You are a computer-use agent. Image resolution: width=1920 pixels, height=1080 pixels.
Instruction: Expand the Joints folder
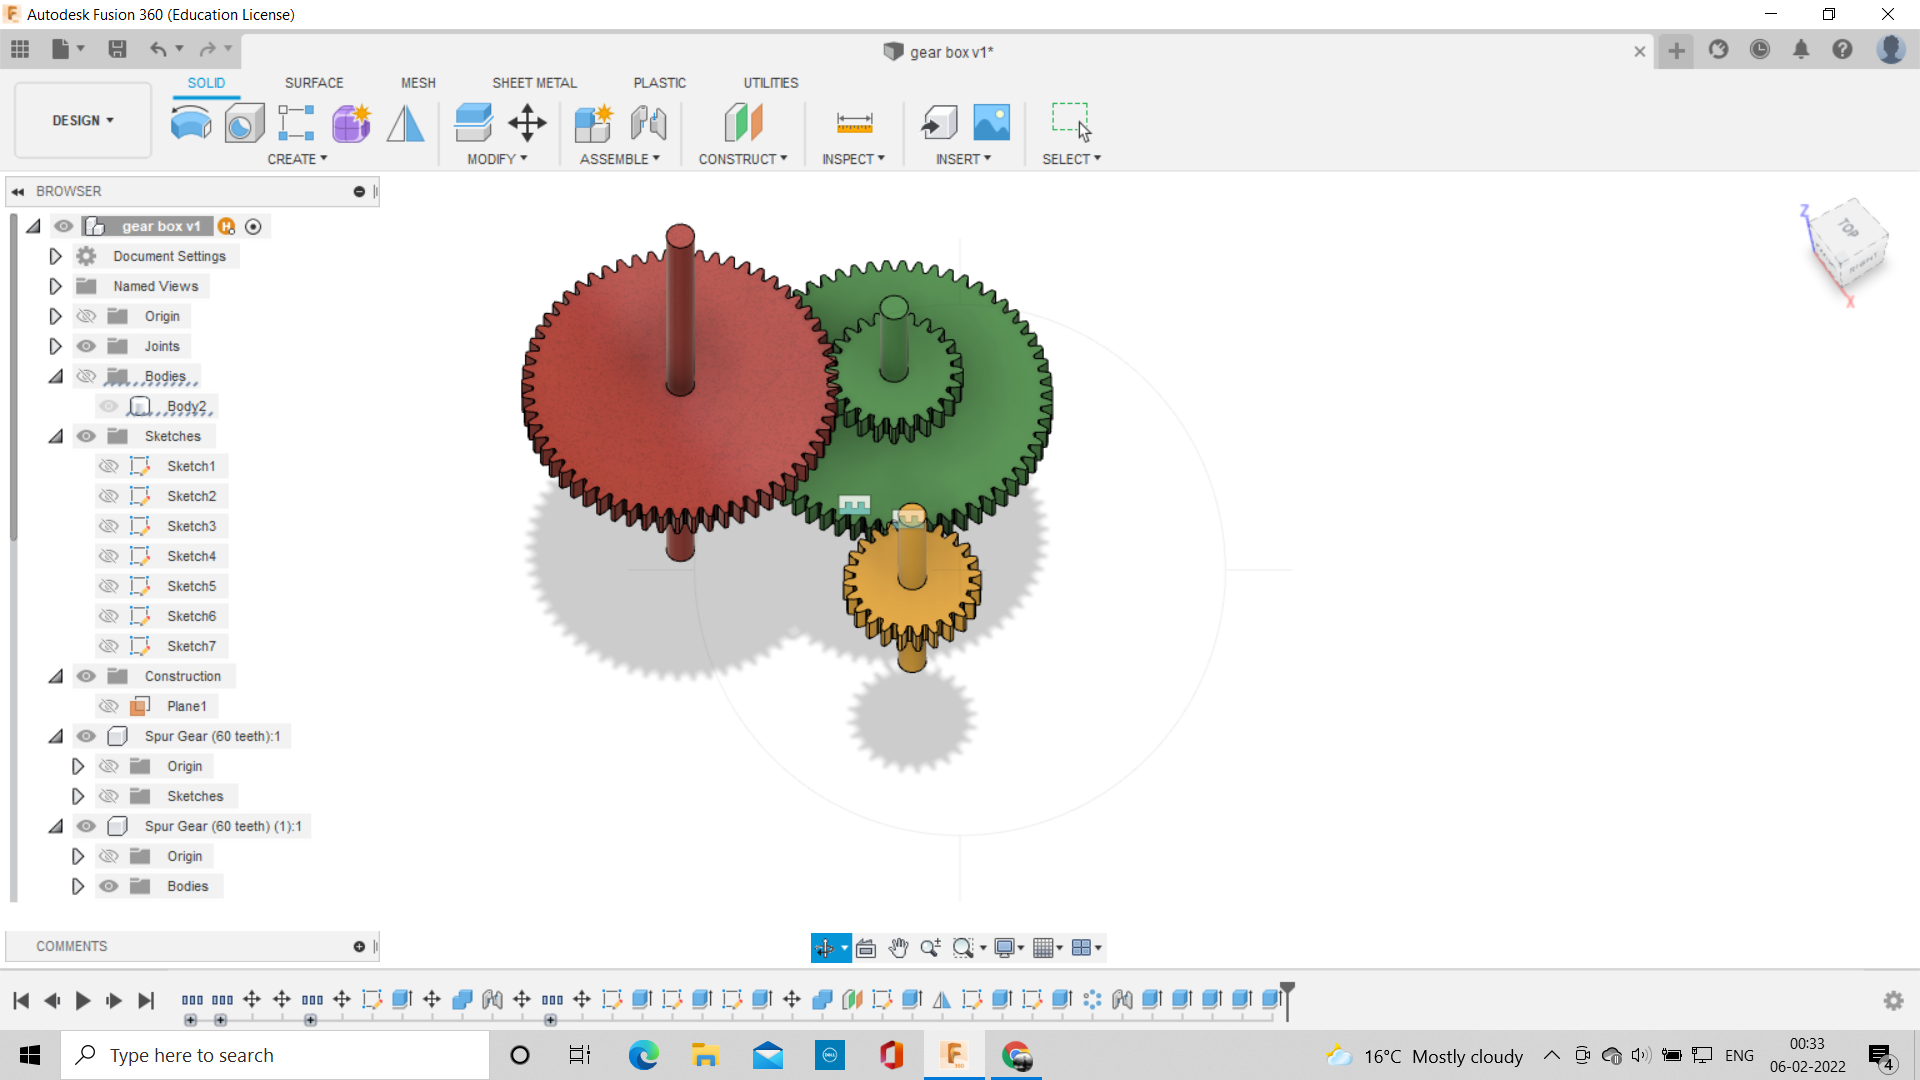point(55,346)
